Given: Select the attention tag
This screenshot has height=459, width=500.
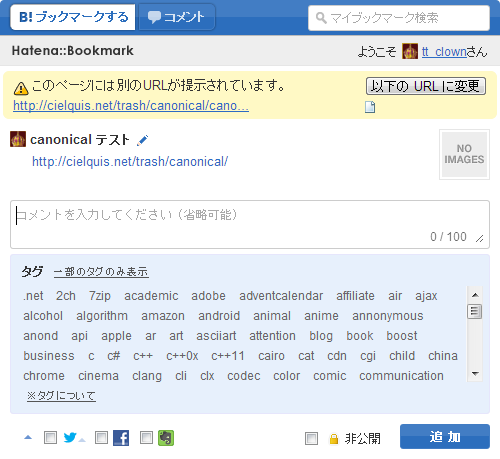Looking at the screenshot, I should [272, 336].
